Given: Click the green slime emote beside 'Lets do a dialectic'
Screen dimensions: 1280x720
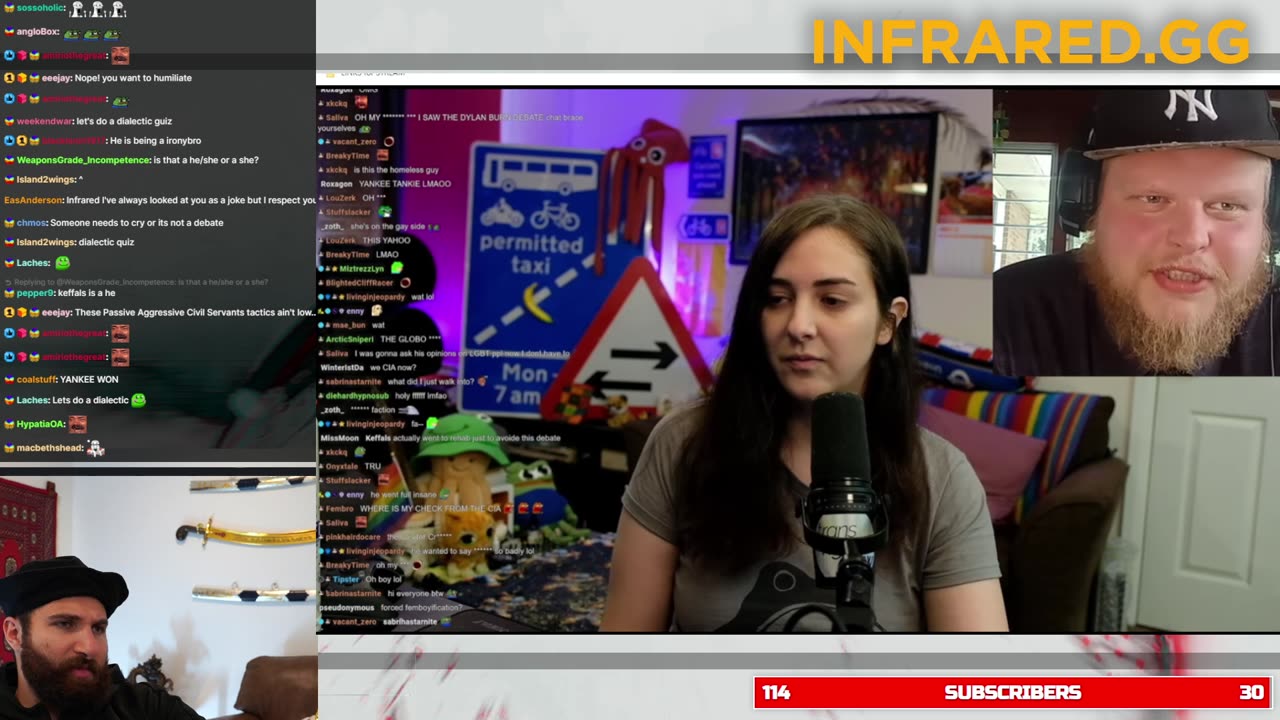Looking at the screenshot, I should 139,400.
